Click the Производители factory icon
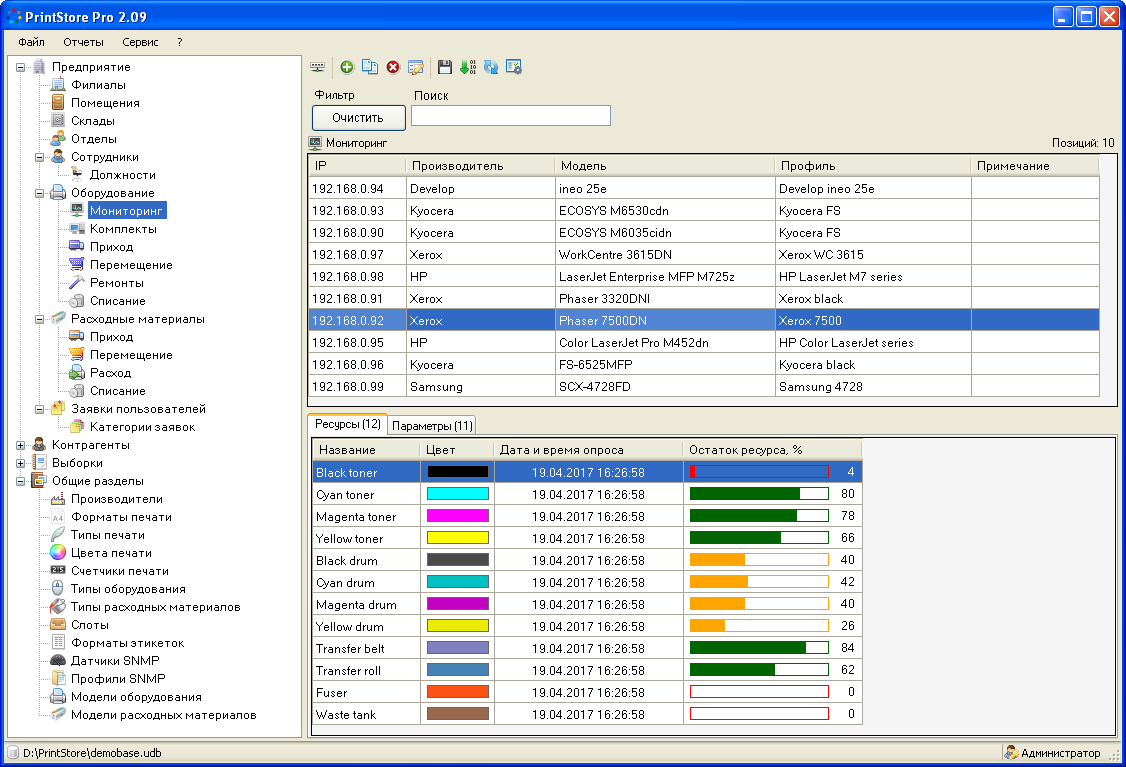The height and width of the screenshot is (767, 1126). [58, 498]
